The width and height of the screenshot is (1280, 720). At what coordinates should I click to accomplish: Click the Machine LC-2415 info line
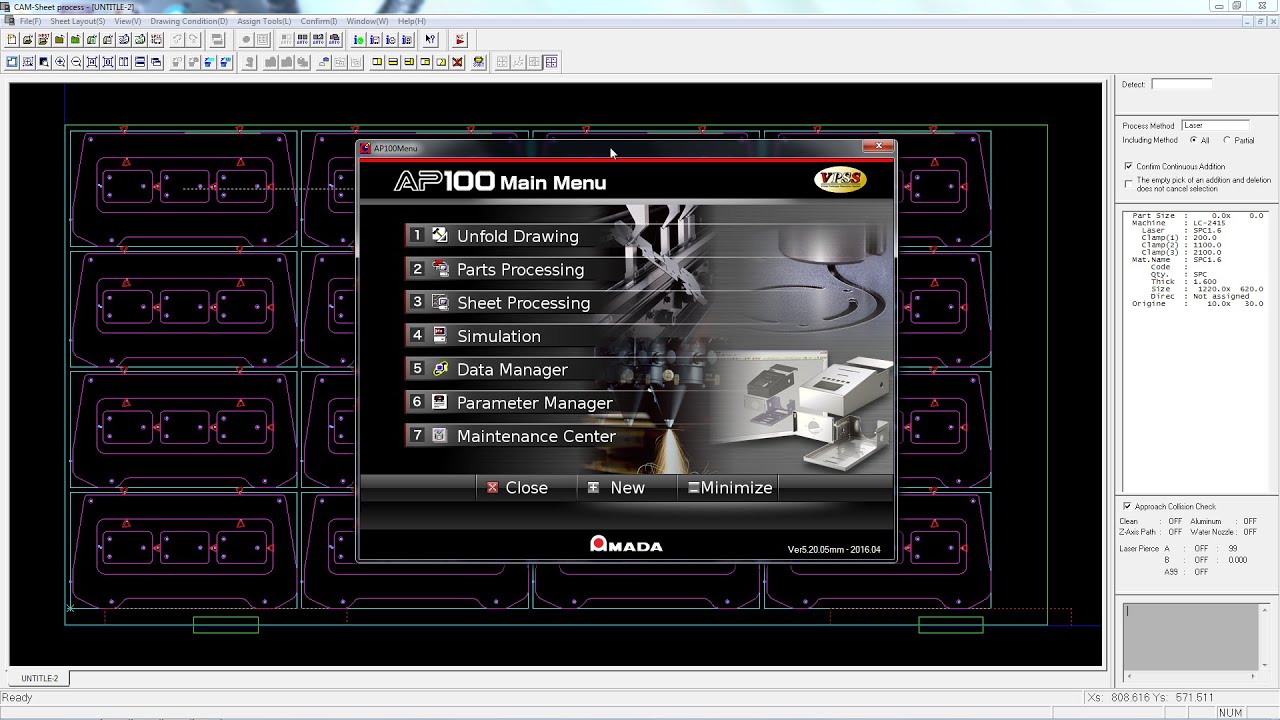coord(1179,223)
